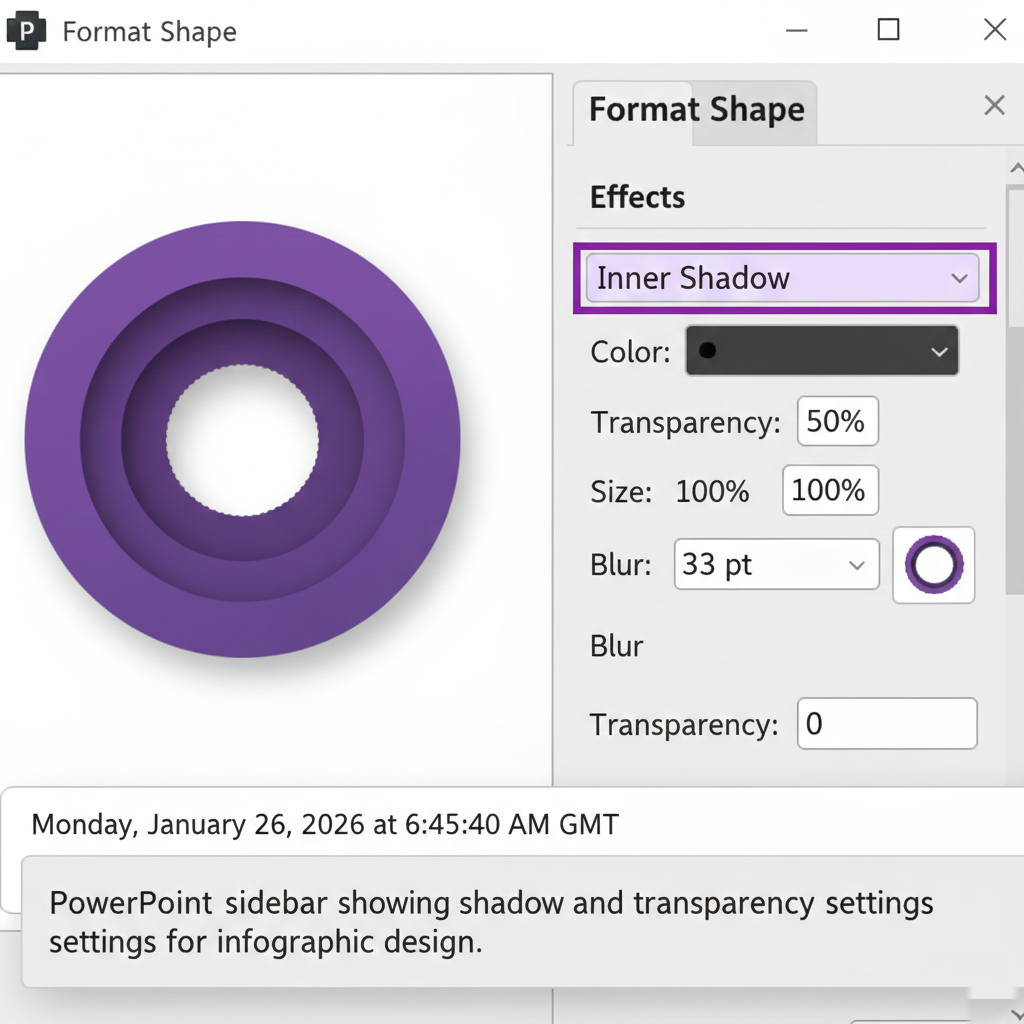
Task: Click the scrollbar up arrow
Action: click(x=1015, y=167)
